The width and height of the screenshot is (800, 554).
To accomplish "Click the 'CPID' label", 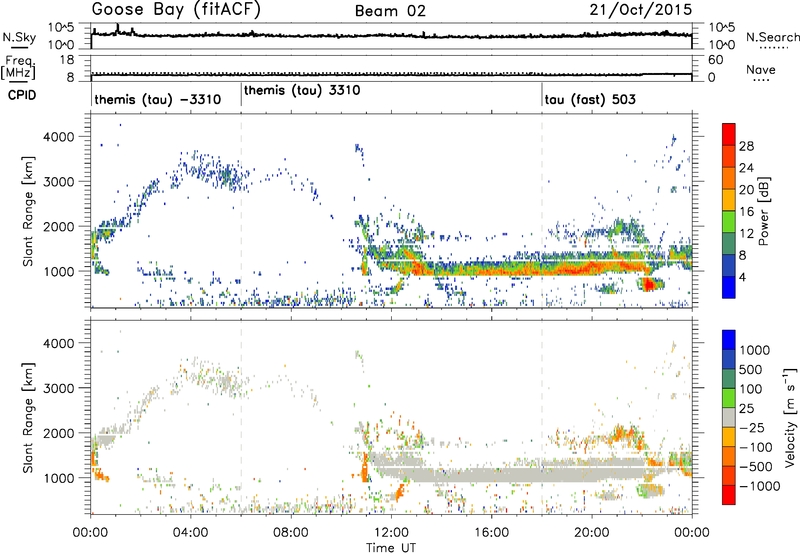I will (x=22, y=95).
